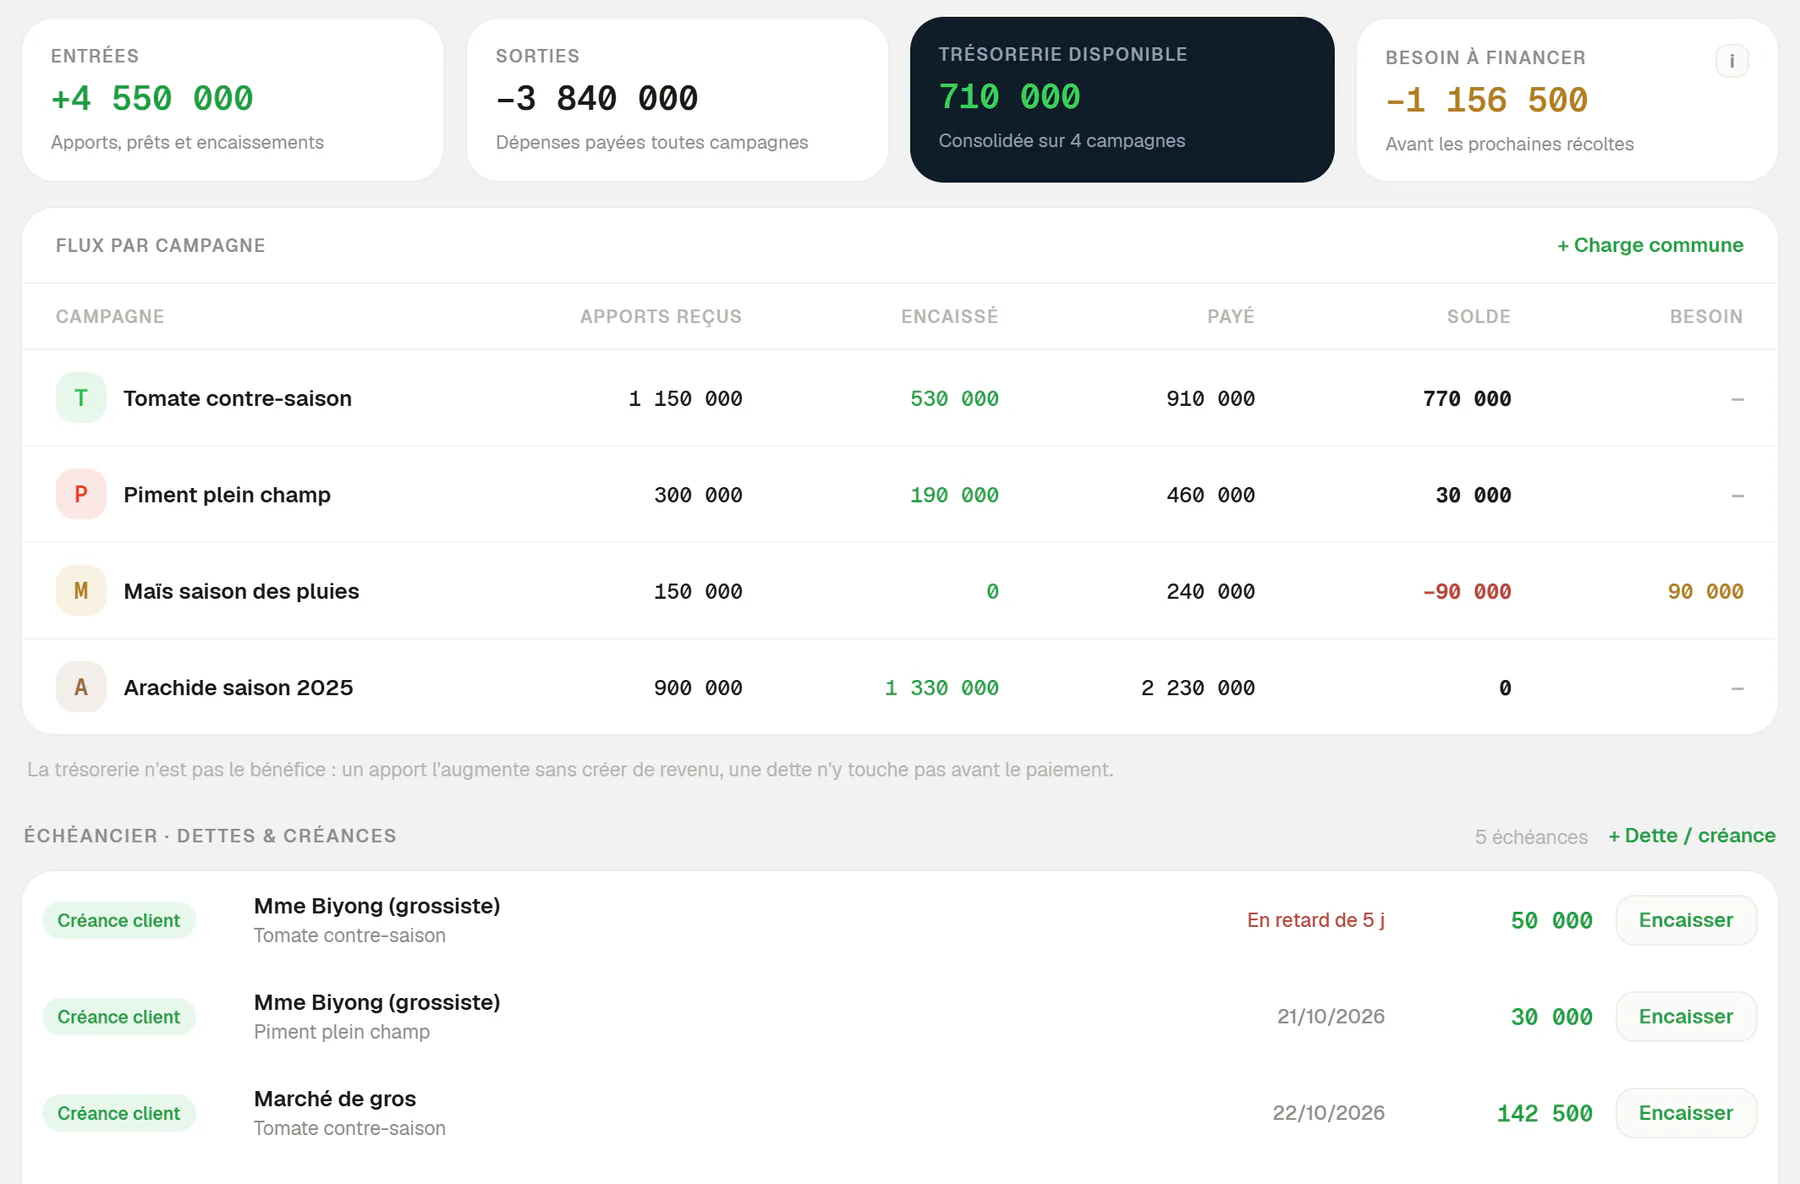Click the Encaissé column header

(949, 317)
